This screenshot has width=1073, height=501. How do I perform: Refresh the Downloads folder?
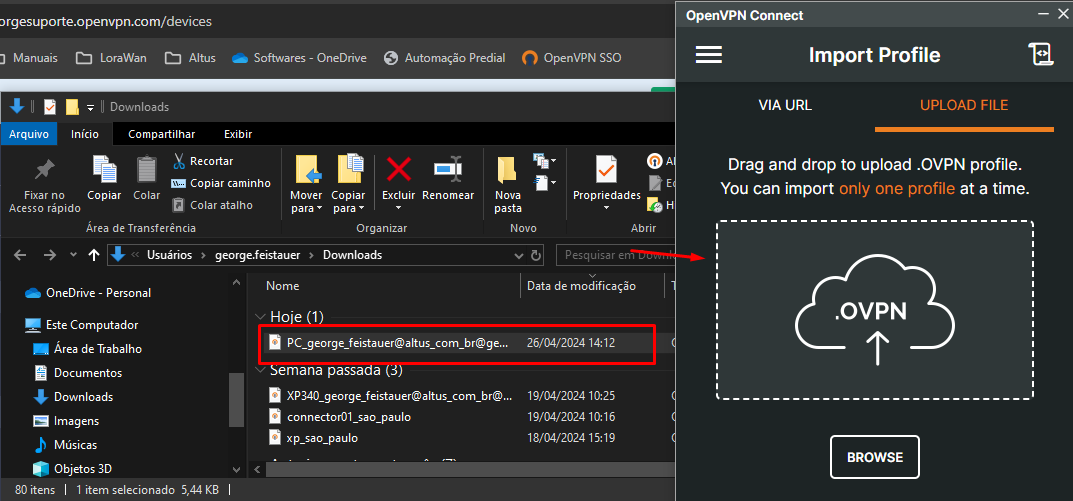(x=536, y=255)
